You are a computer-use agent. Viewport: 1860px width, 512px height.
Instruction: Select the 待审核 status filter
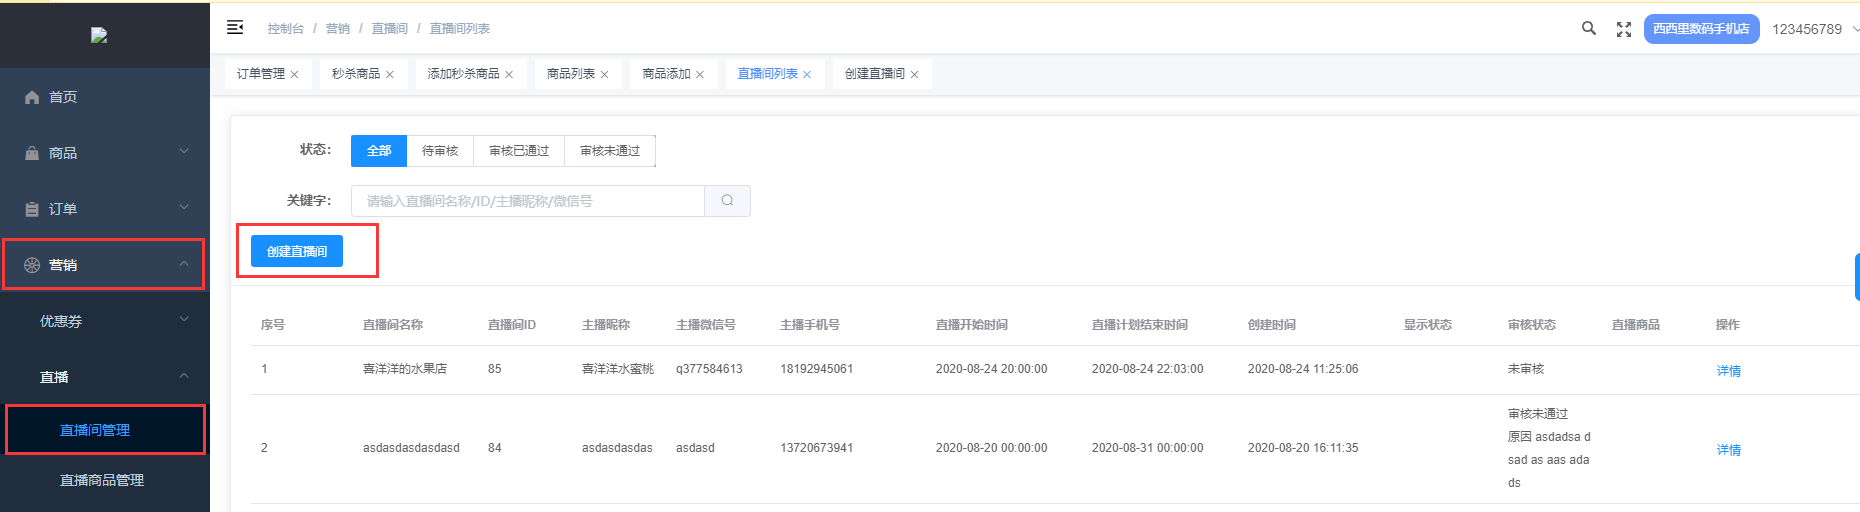(x=440, y=151)
